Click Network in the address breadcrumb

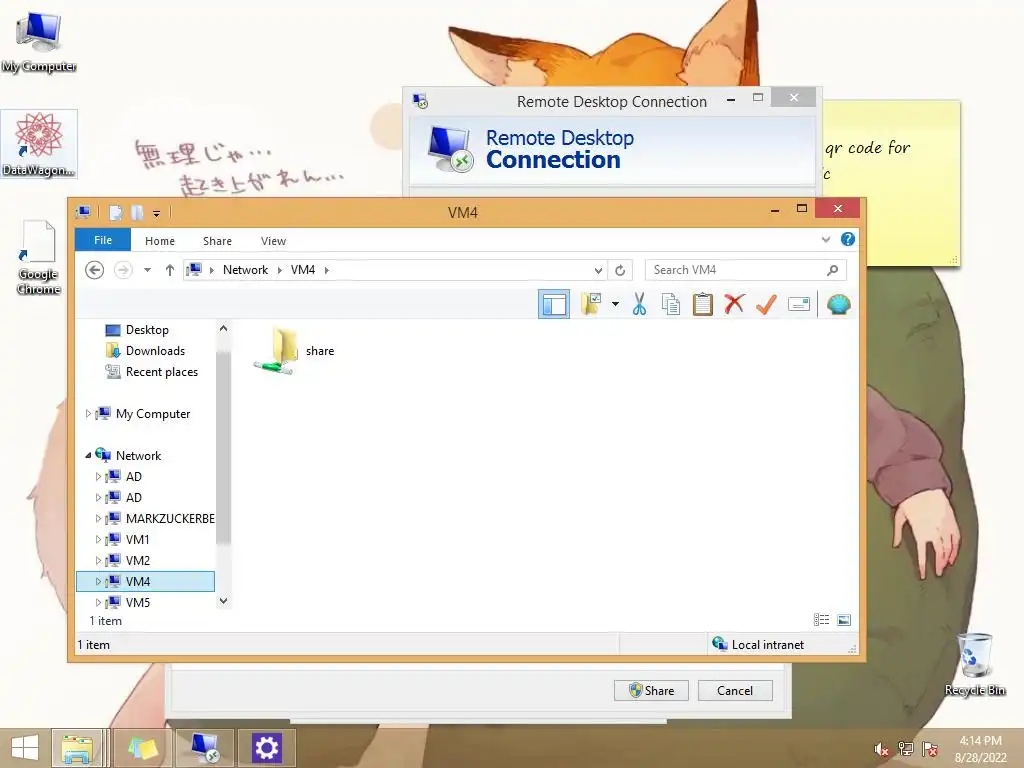[246, 270]
